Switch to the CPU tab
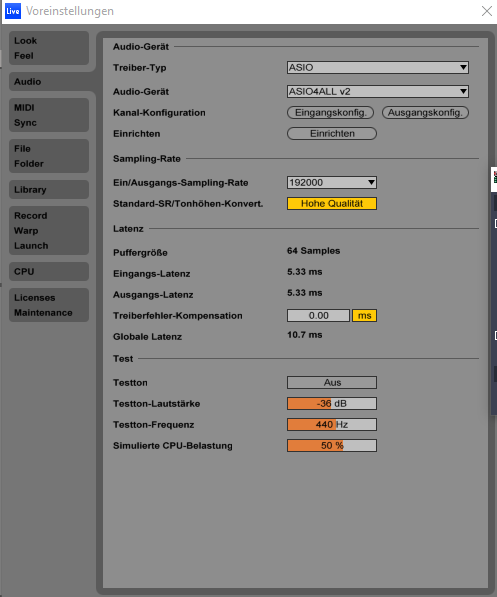 (49, 271)
